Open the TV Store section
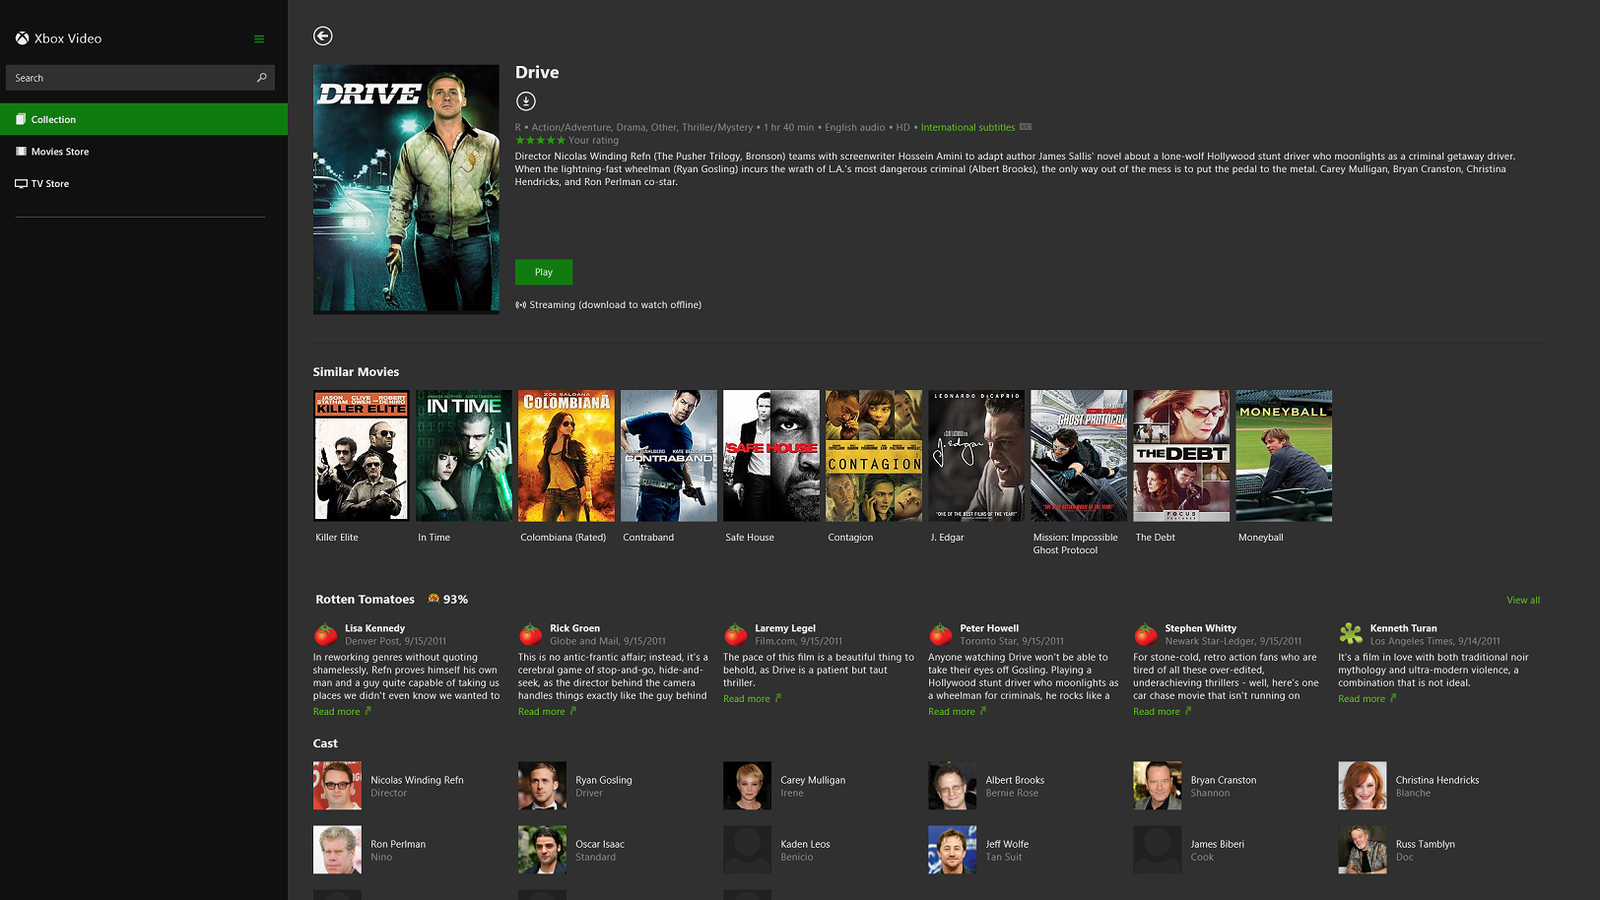 [144, 183]
